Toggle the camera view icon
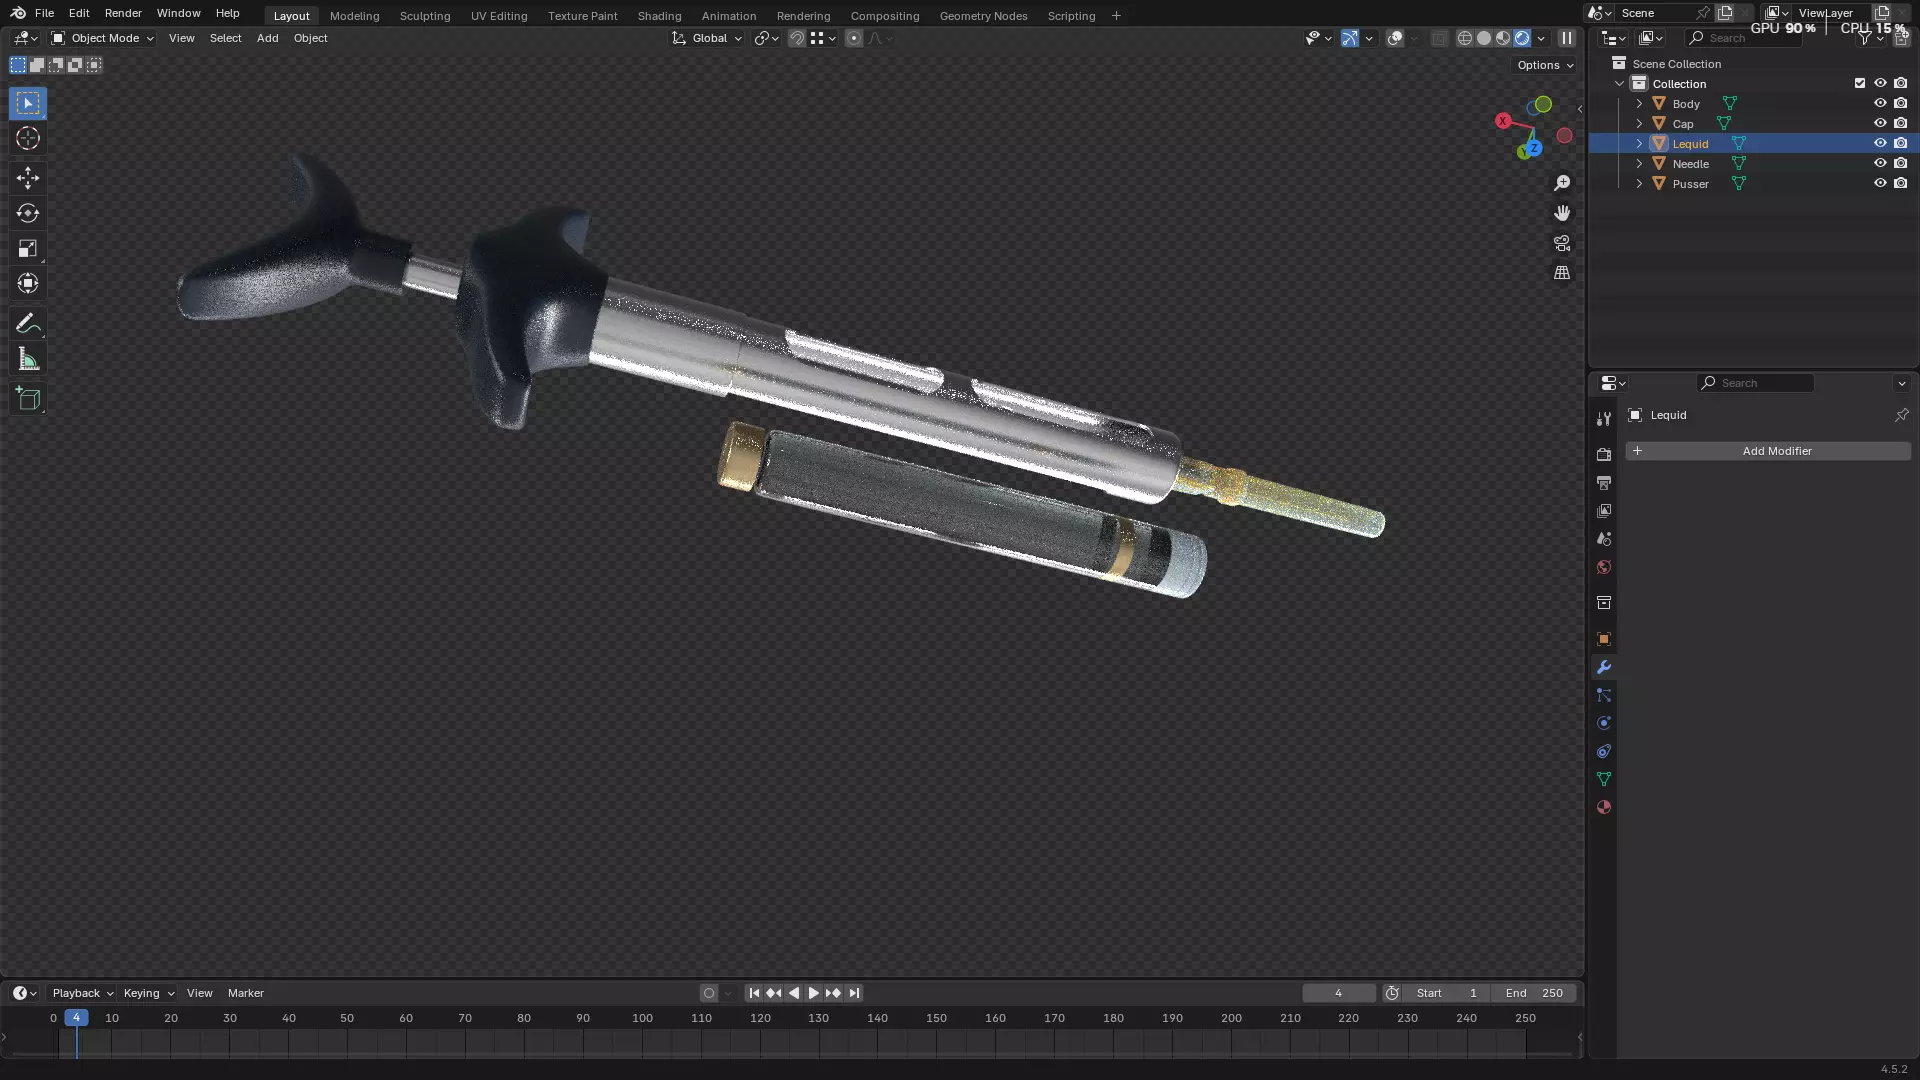Viewport: 1920px width, 1080px height. tap(1562, 243)
